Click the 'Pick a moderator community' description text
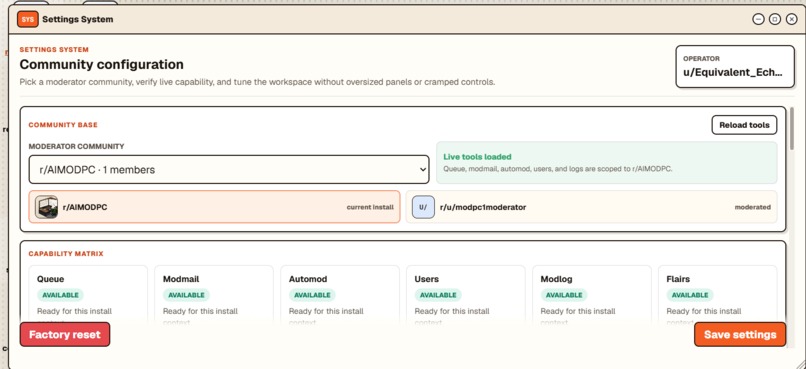 (x=257, y=82)
